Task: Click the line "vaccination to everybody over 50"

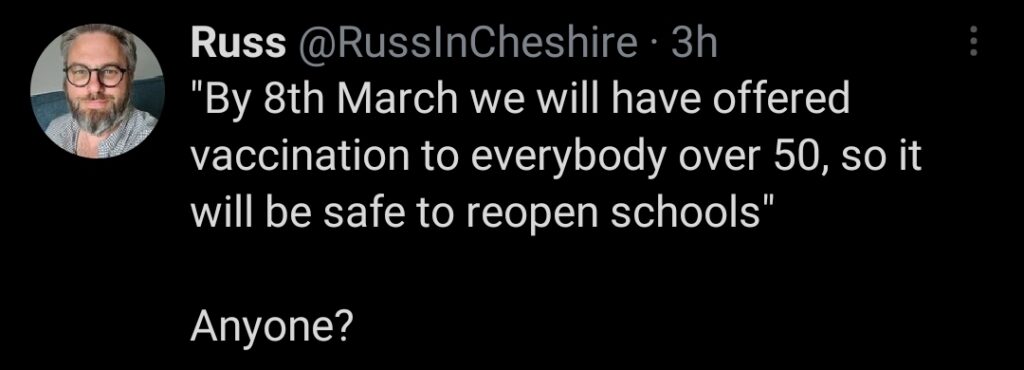Action: pyautogui.click(x=556, y=159)
